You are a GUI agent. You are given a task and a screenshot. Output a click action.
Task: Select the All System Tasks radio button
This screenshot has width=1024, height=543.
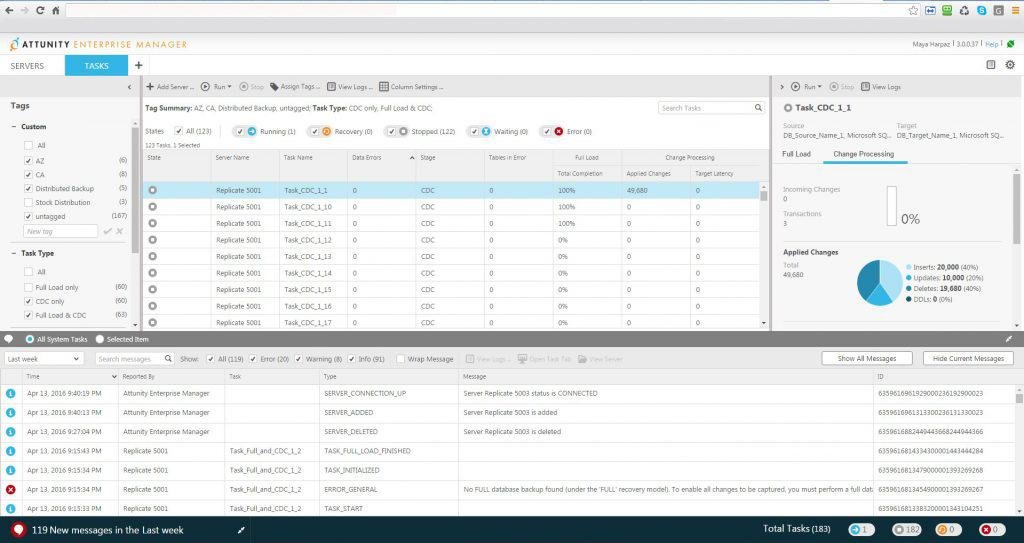click(30, 339)
